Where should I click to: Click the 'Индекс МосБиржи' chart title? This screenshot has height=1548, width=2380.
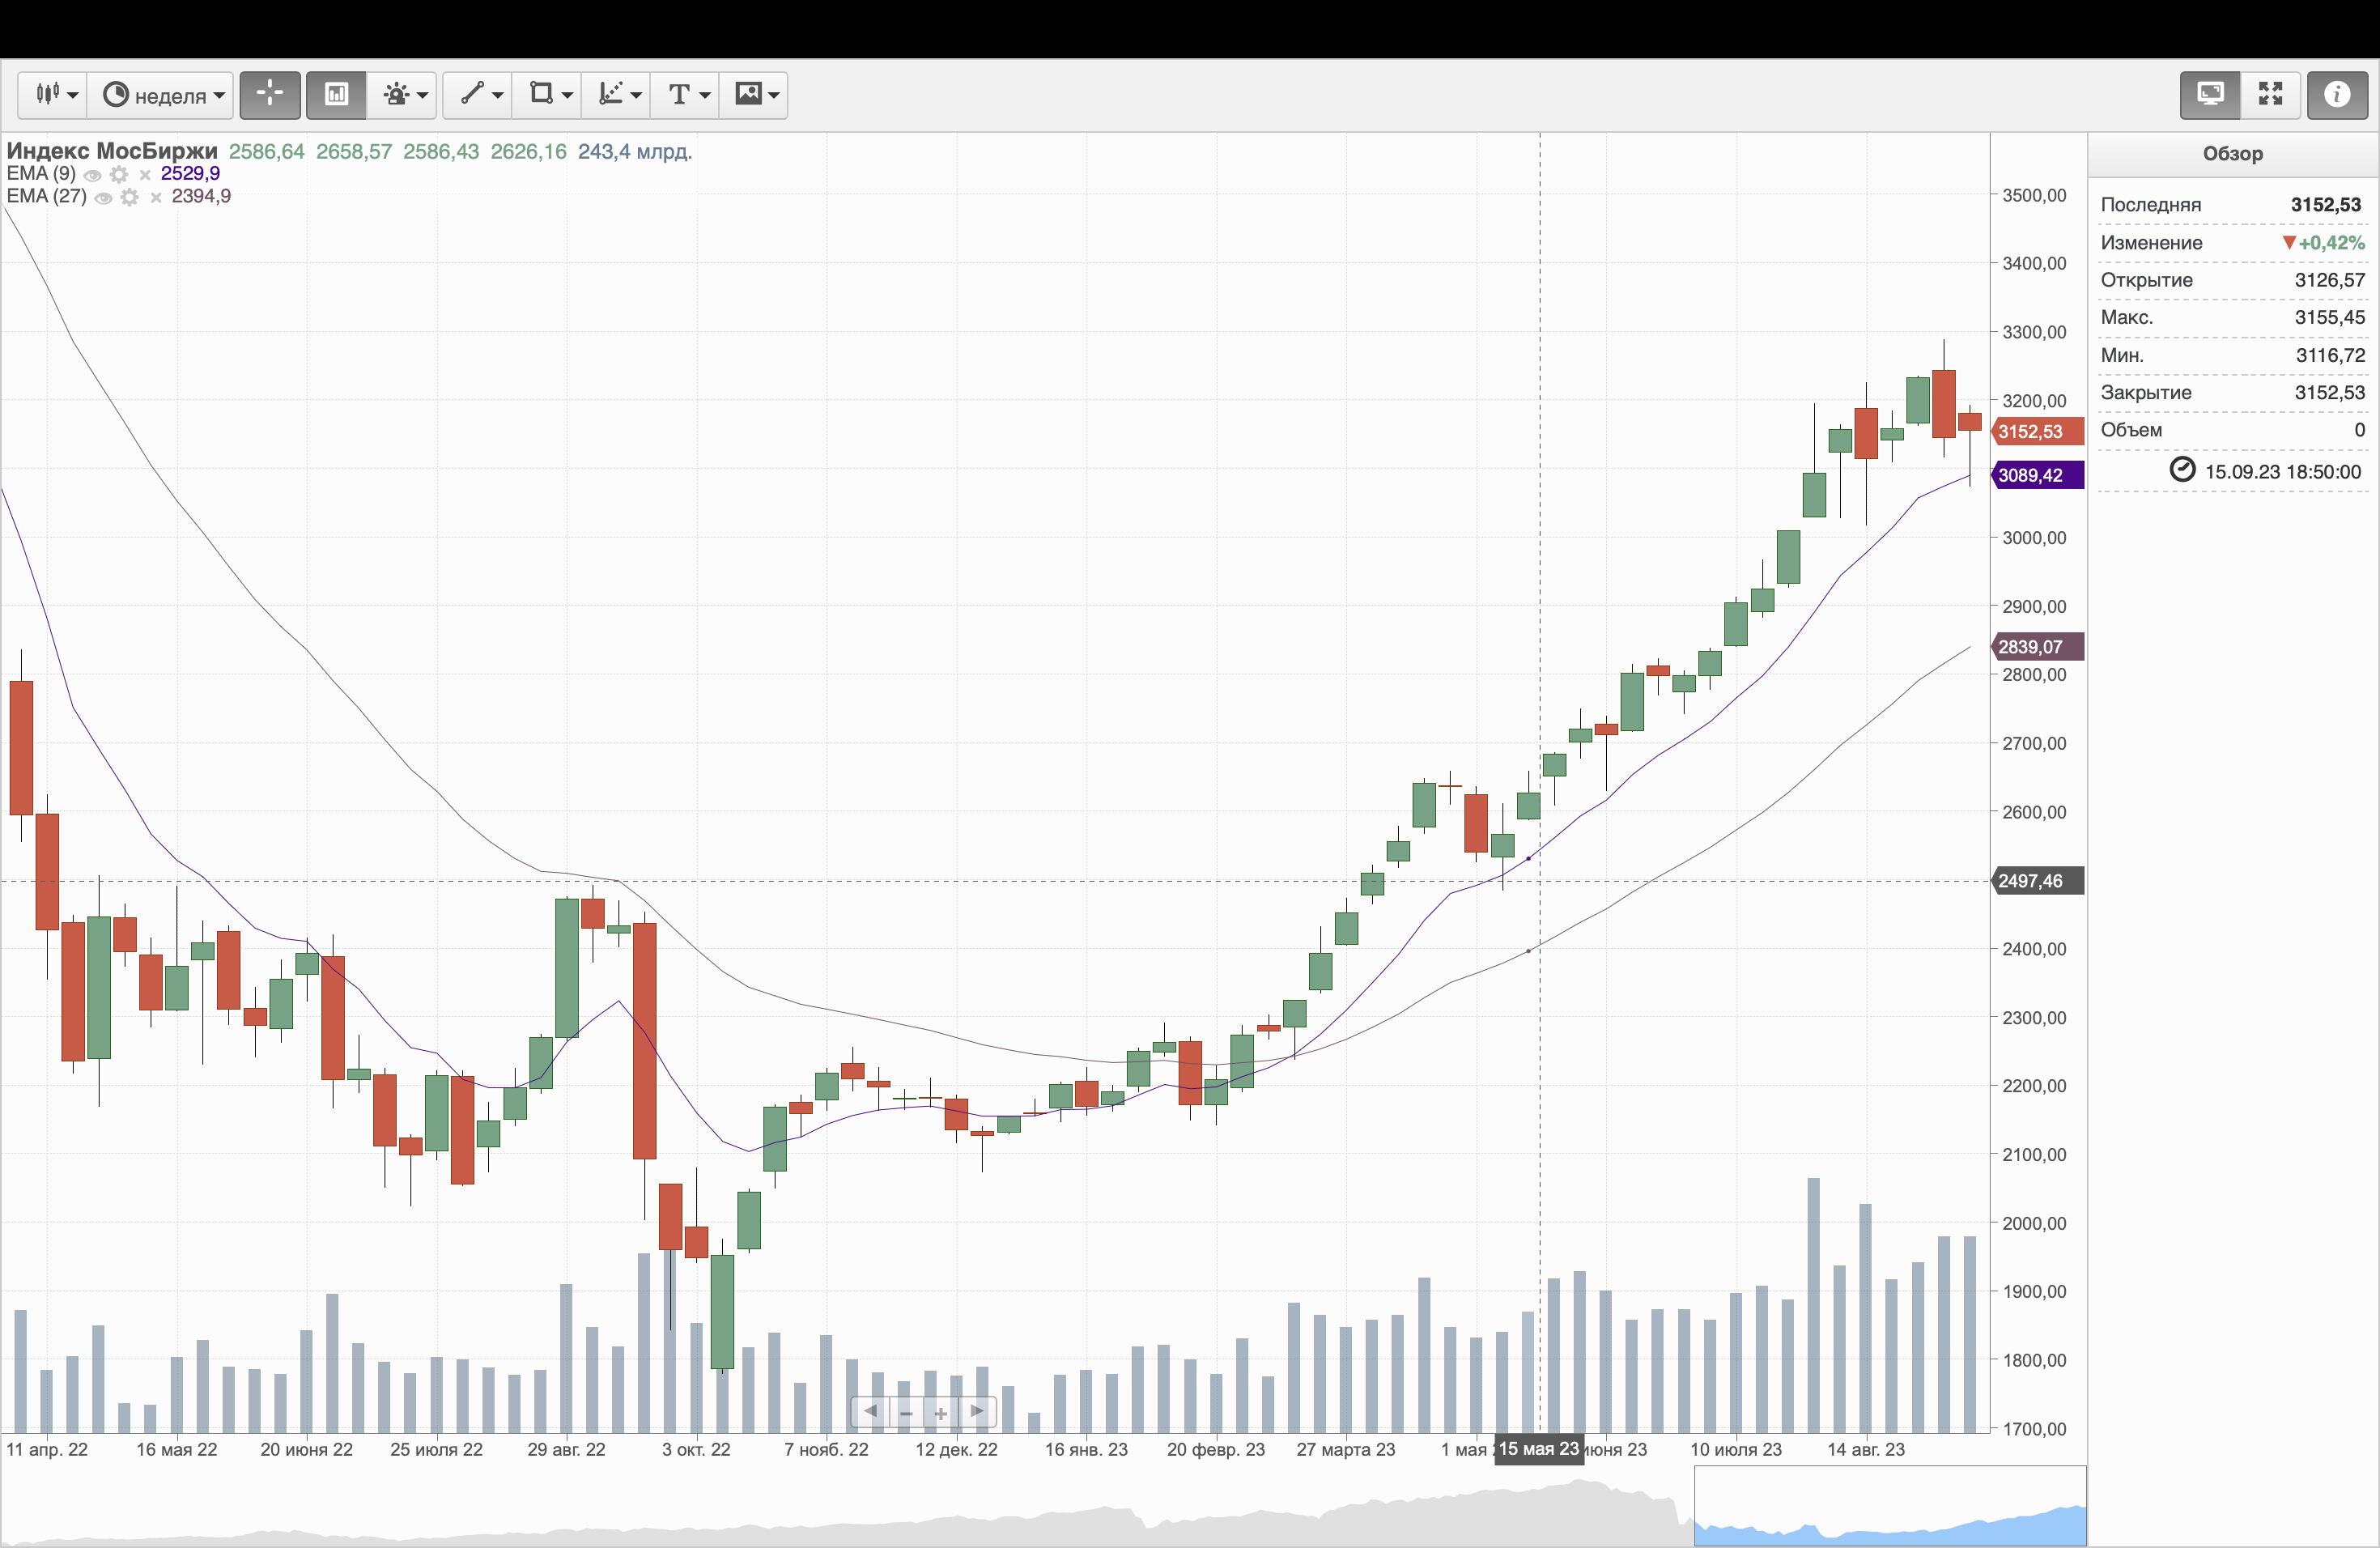[x=112, y=151]
